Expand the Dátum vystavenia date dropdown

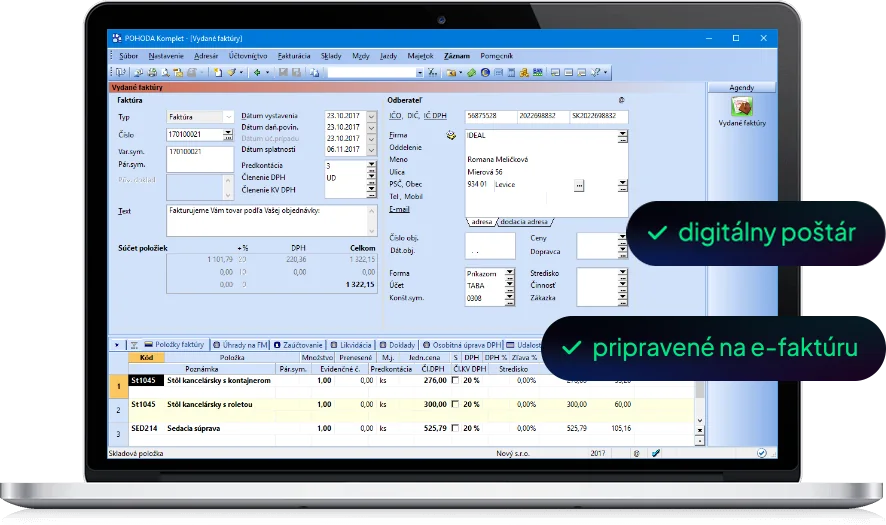pyautogui.click(x=371, y=116)
